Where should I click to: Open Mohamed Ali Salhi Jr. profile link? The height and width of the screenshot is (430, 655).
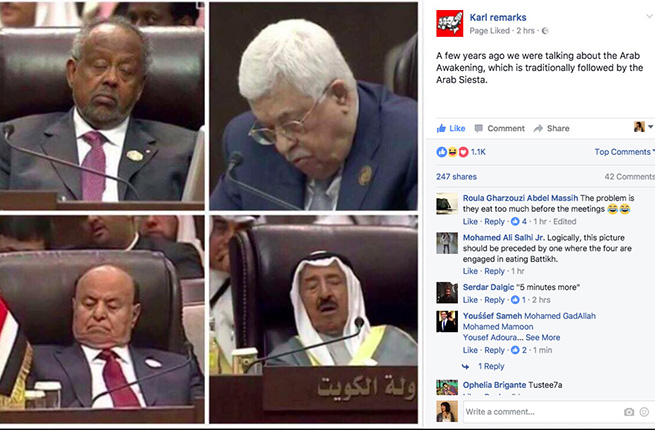tap(503, 238)
